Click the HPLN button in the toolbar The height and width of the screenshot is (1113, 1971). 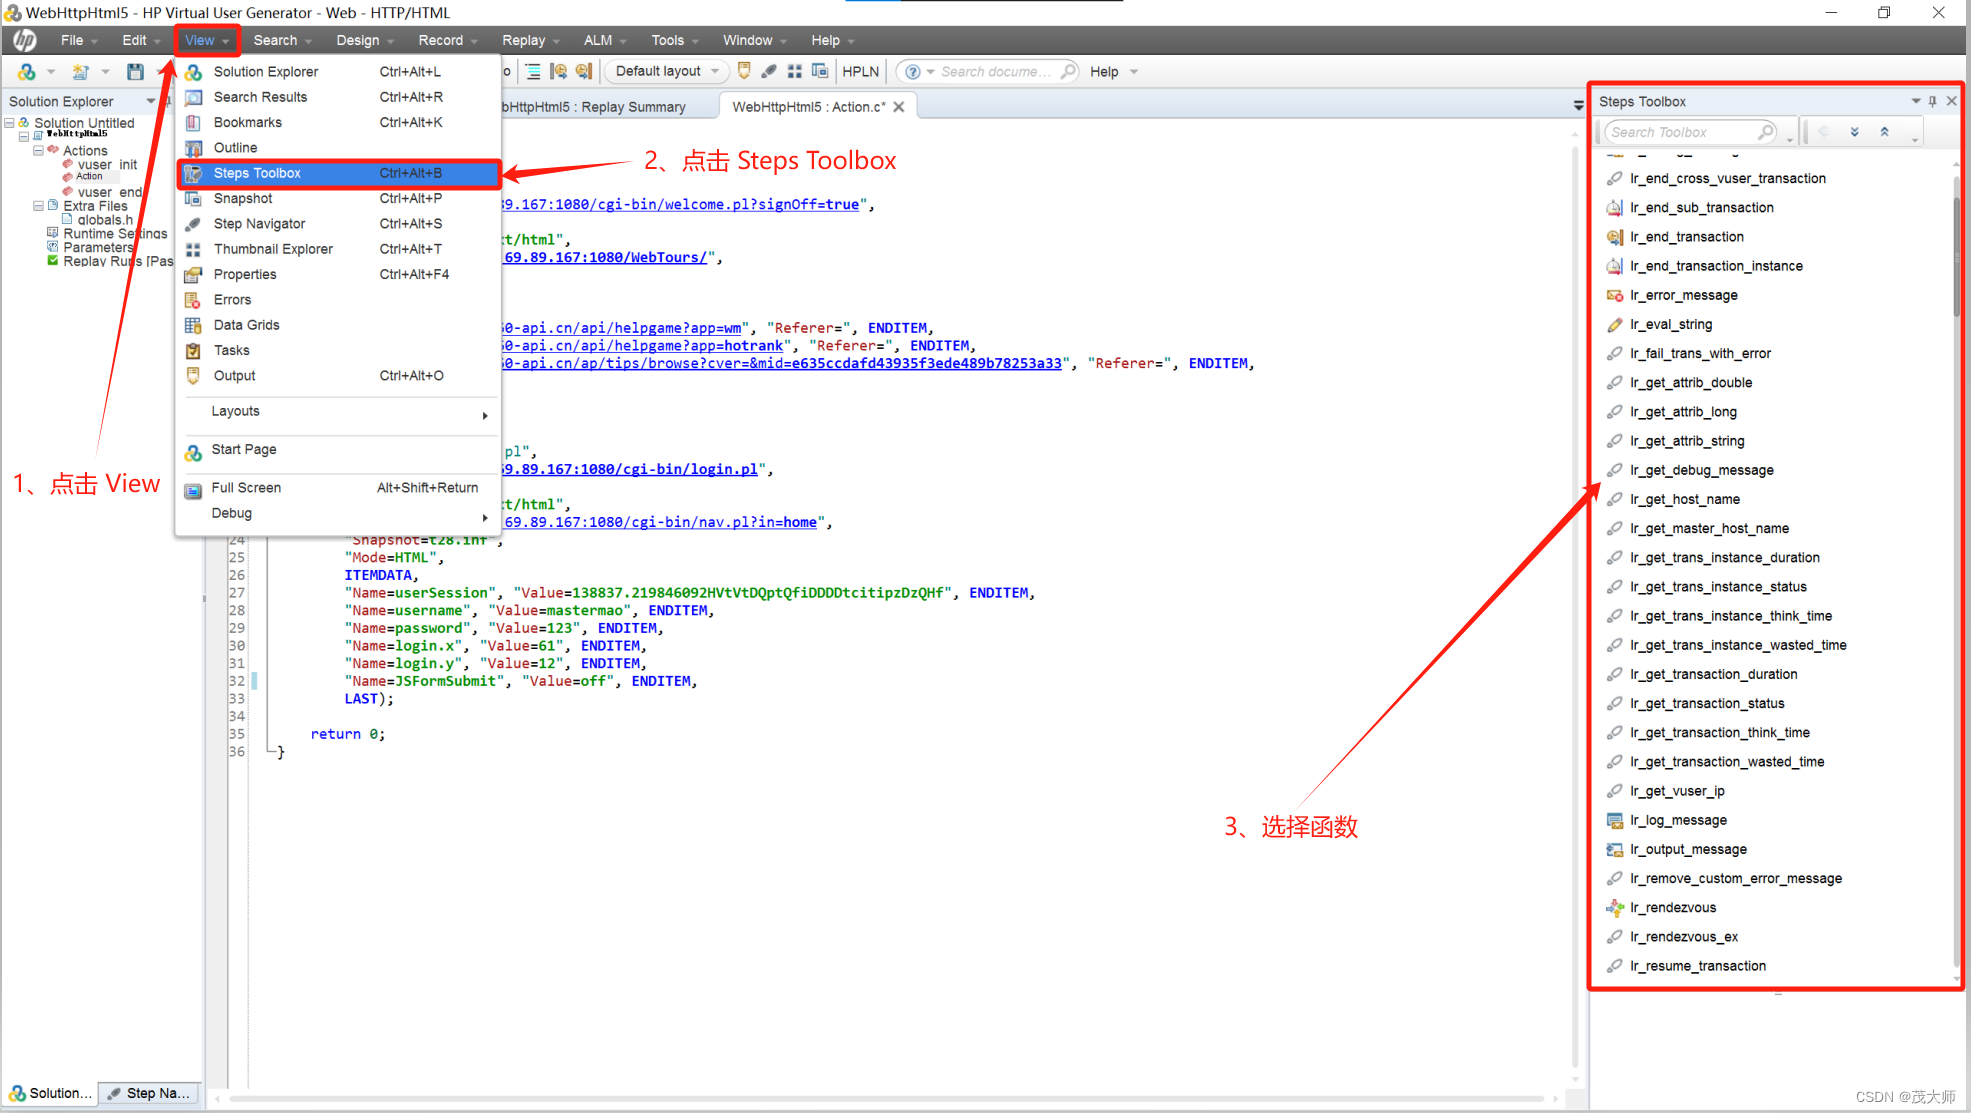click(x=860, y=71)
